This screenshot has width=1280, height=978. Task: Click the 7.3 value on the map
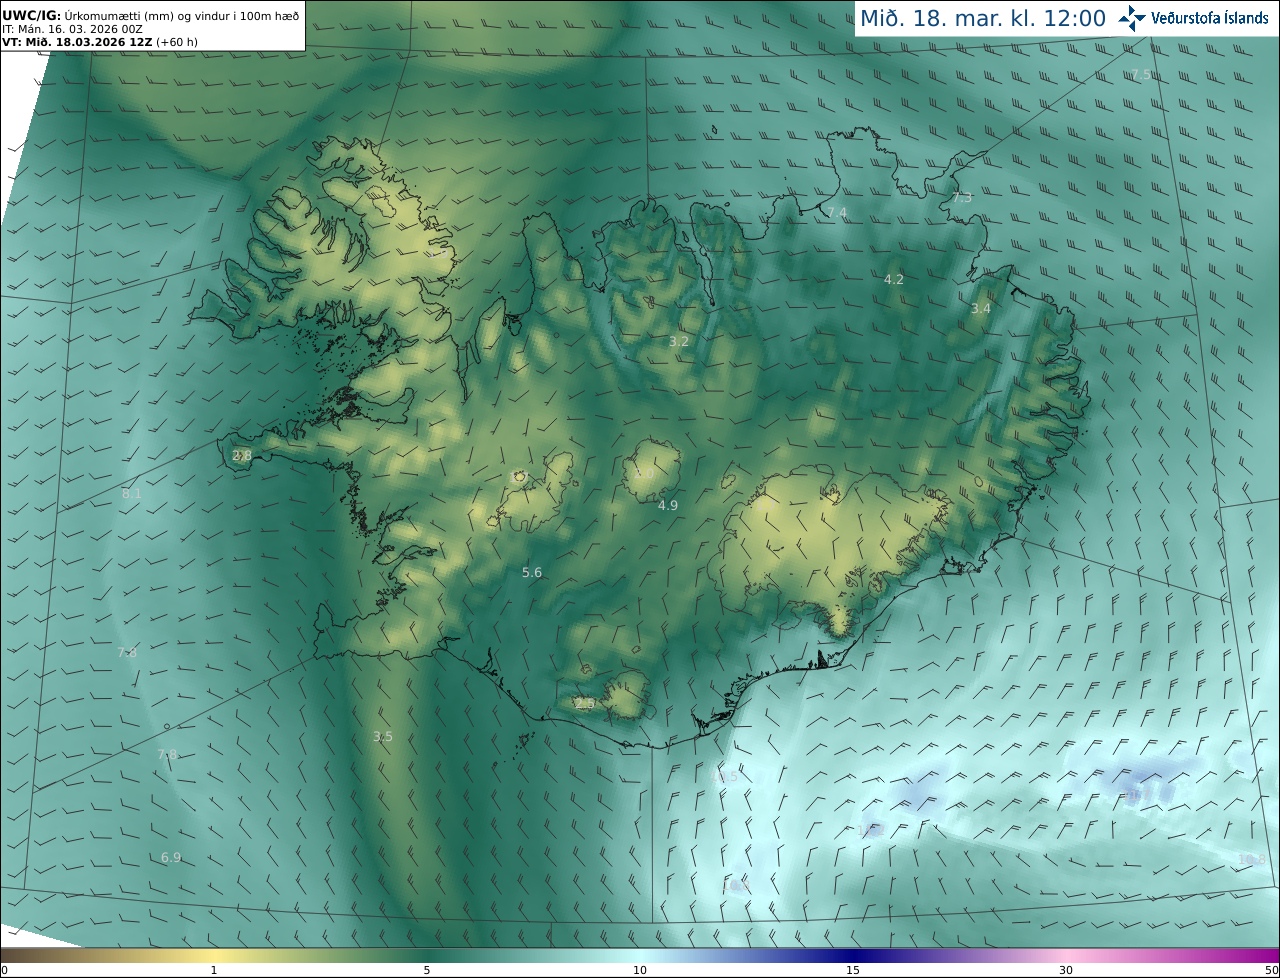[962, 197]
